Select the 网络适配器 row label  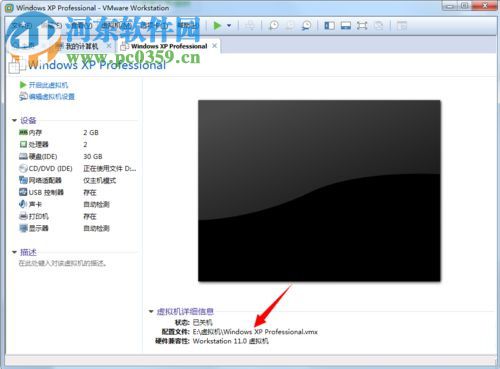tap(45, 180)
